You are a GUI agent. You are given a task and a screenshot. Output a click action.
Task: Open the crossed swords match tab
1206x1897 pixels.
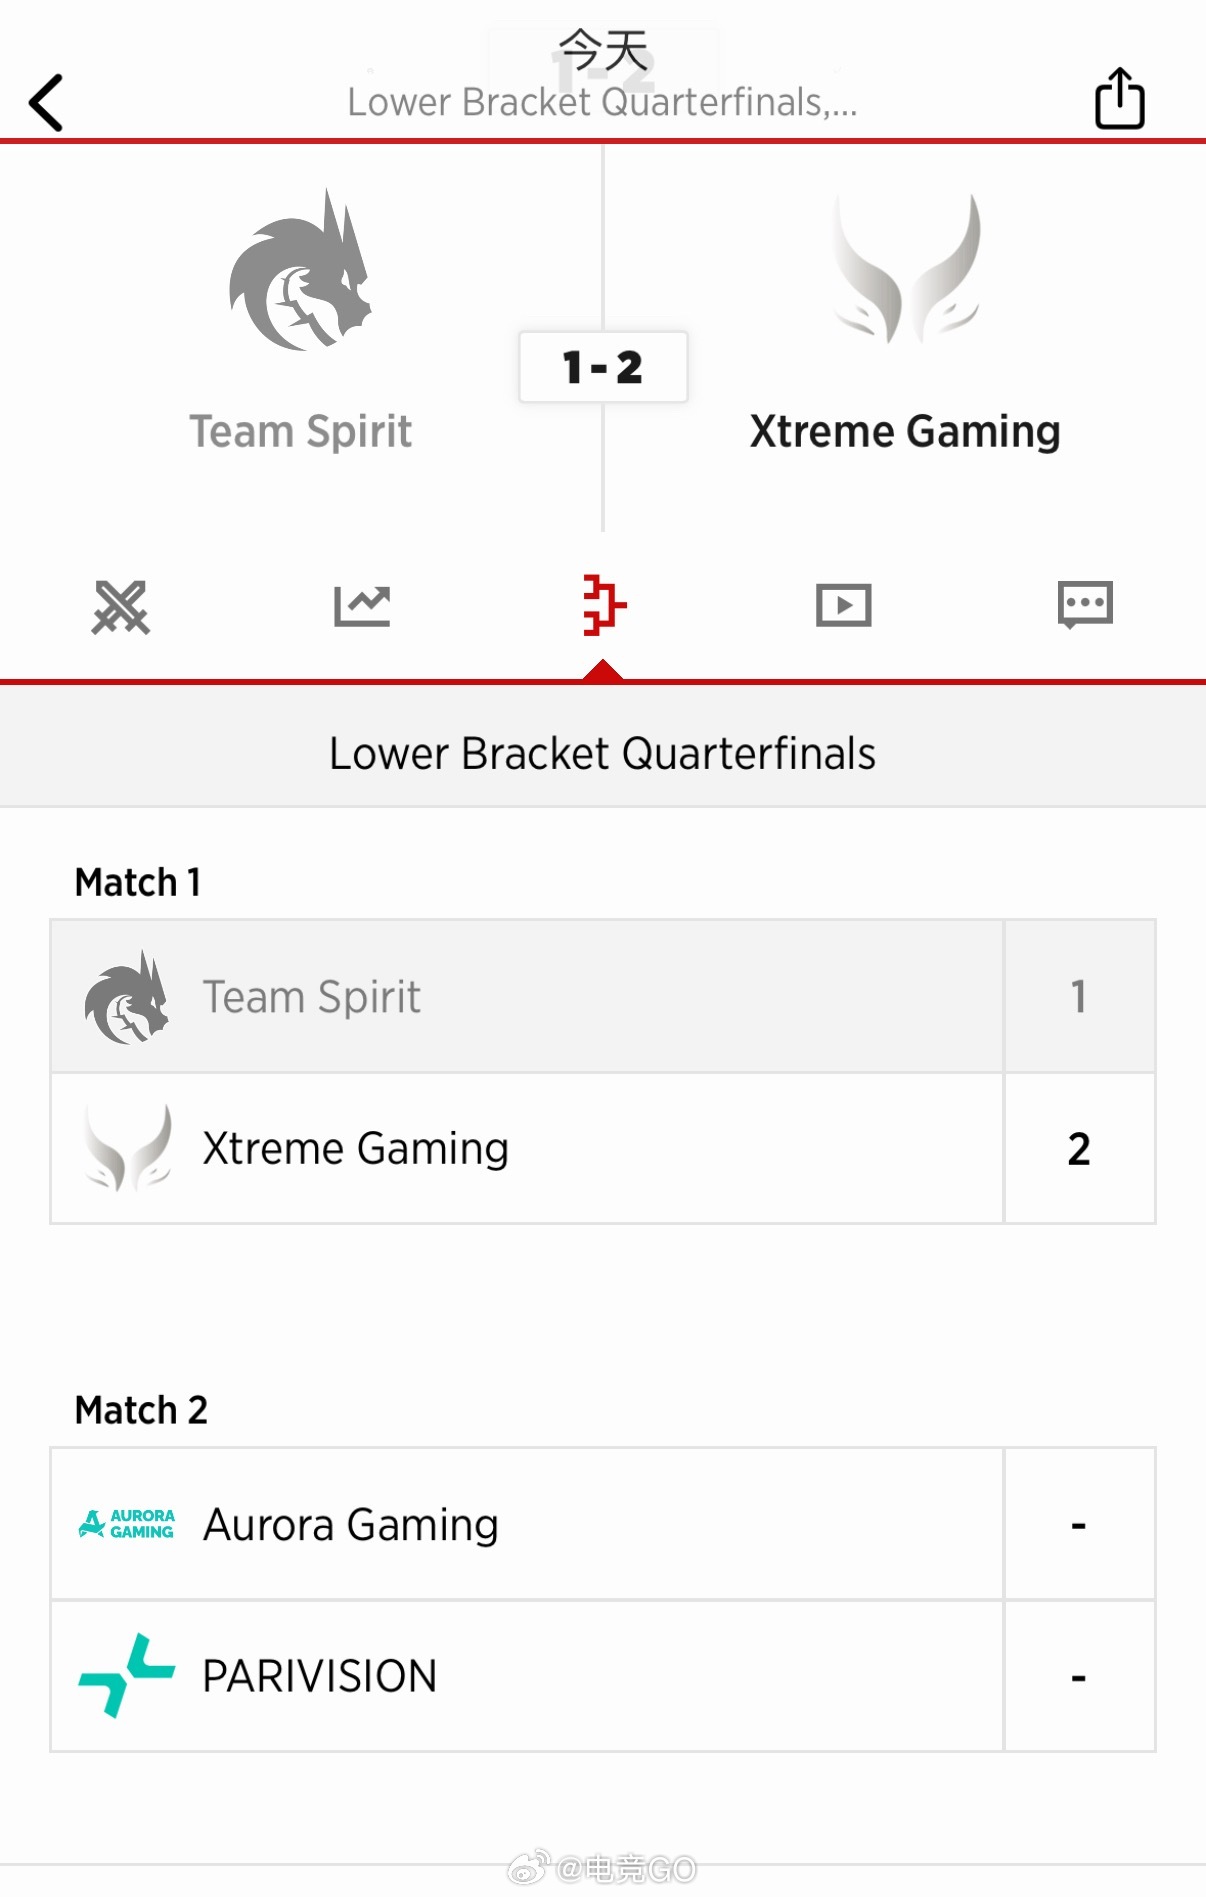click(121, 606)
